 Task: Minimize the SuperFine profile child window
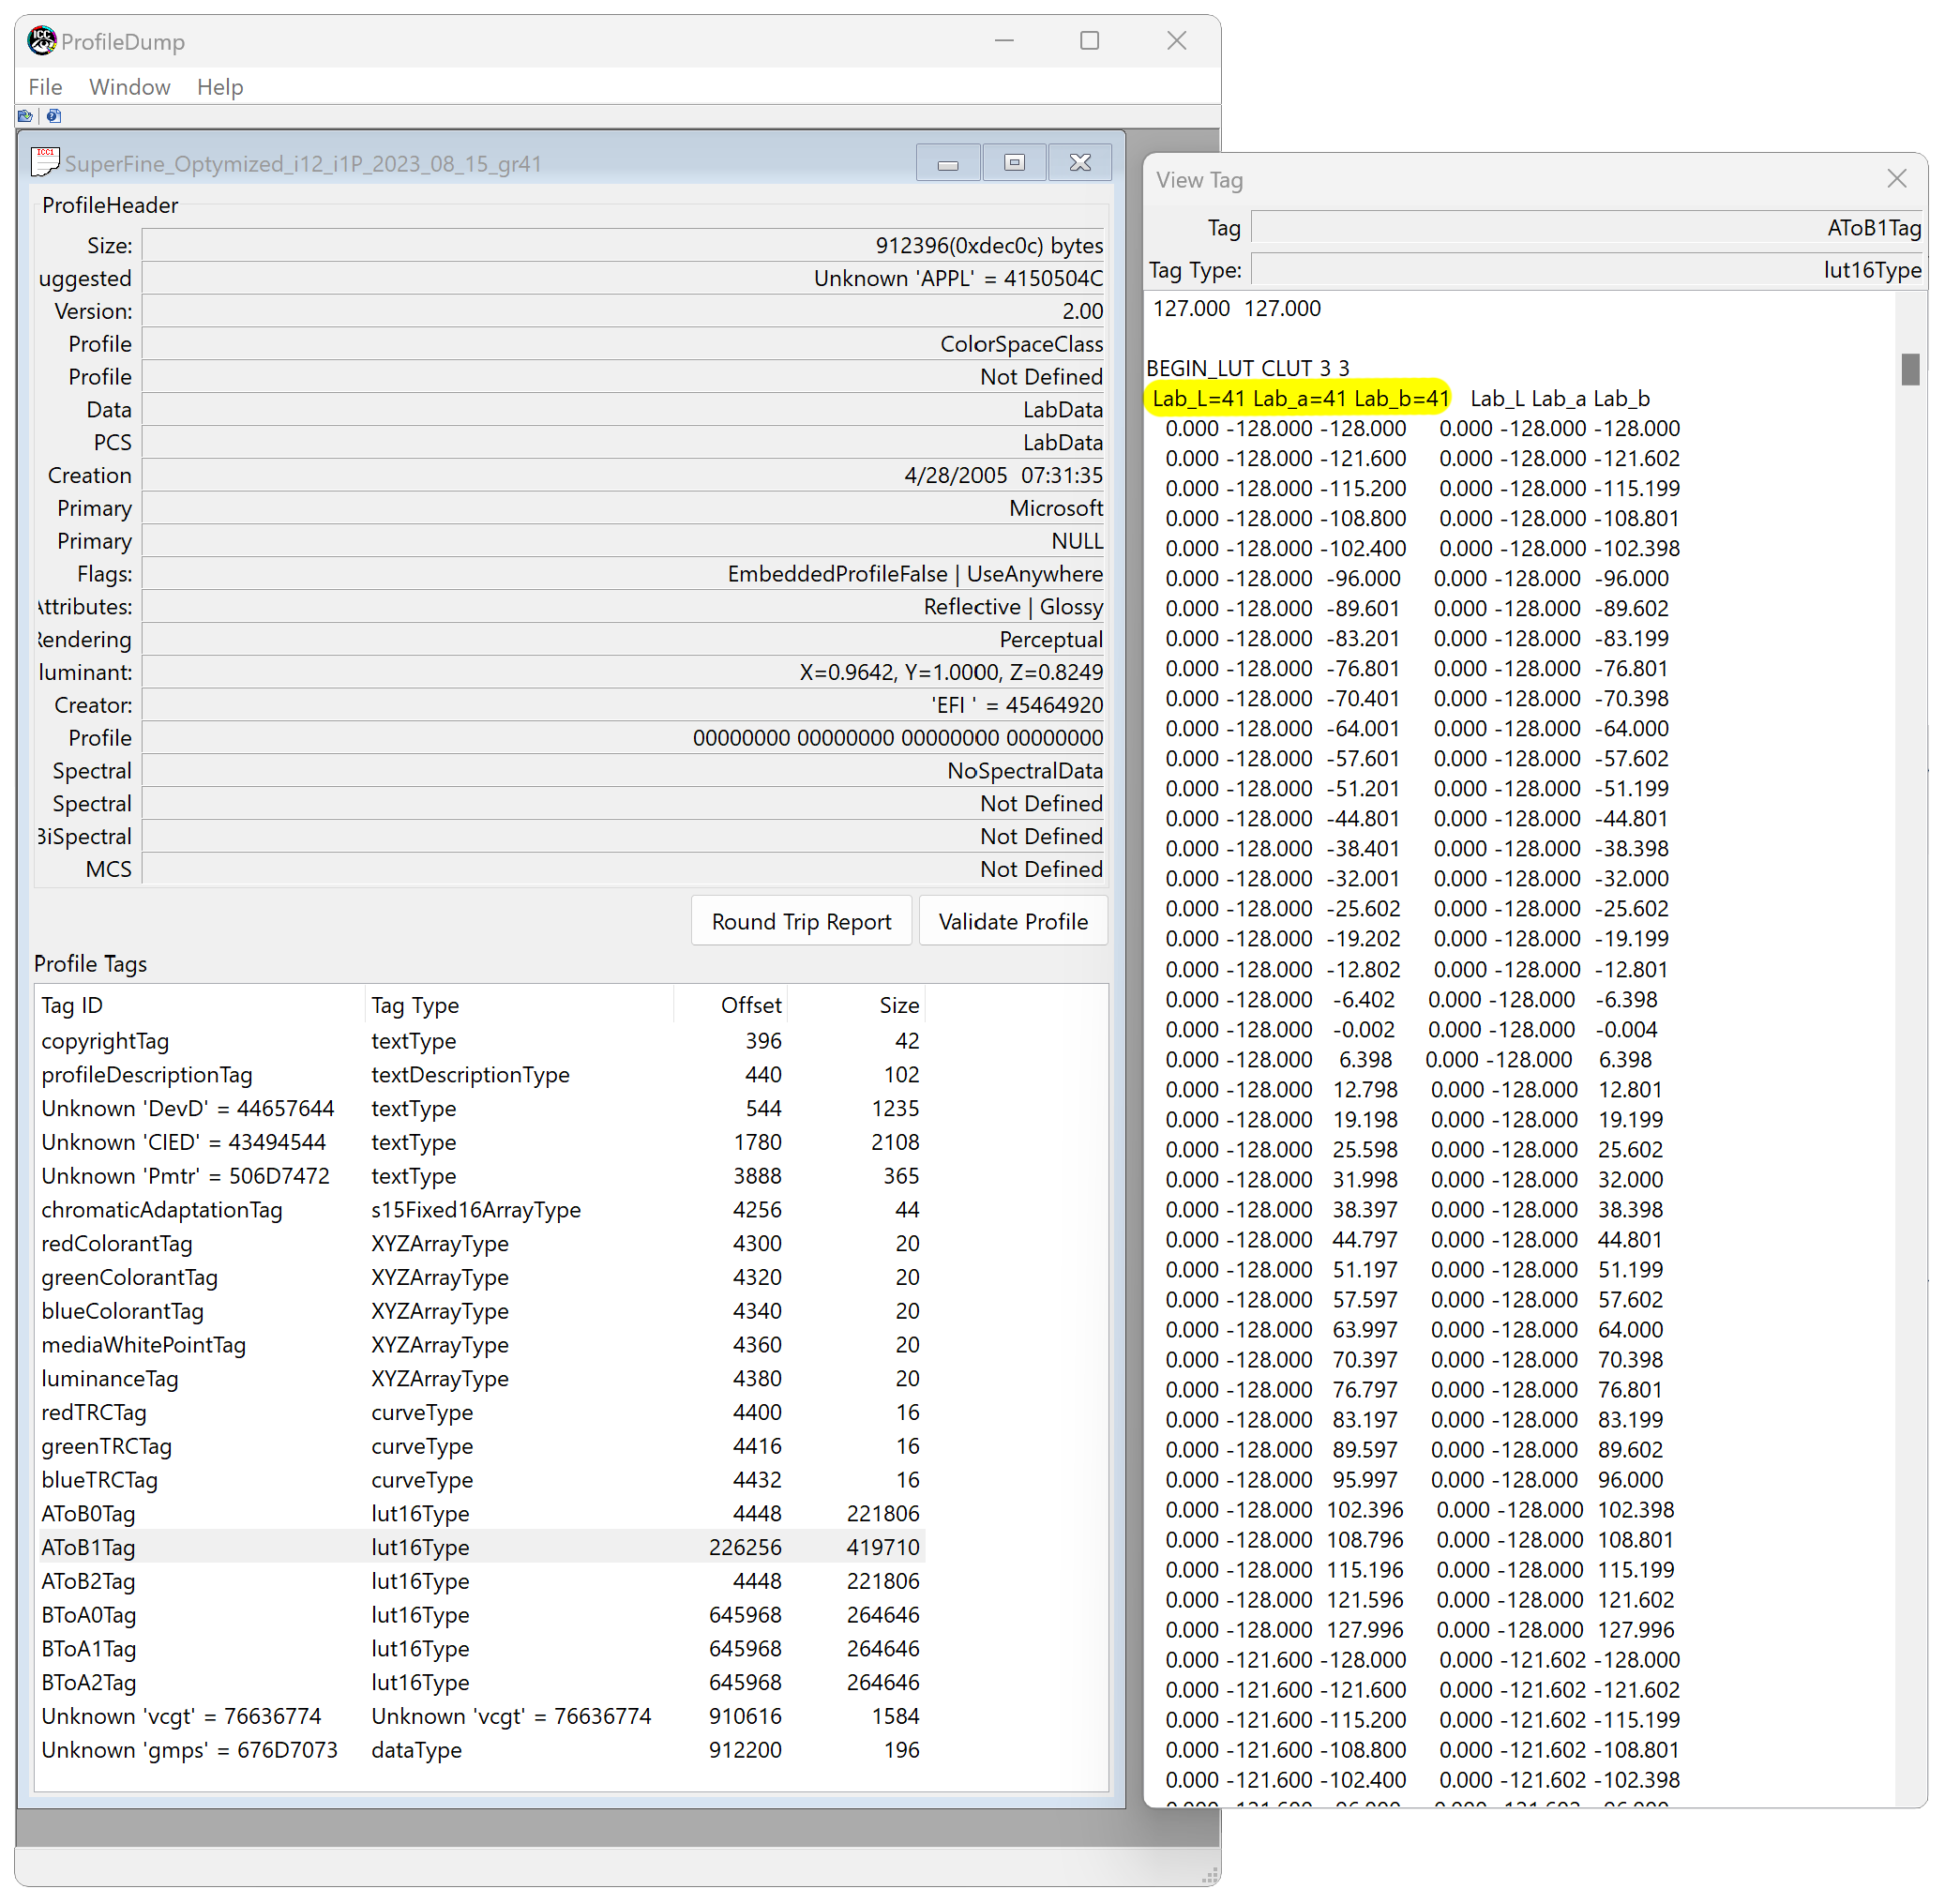(x=948, y=163)
